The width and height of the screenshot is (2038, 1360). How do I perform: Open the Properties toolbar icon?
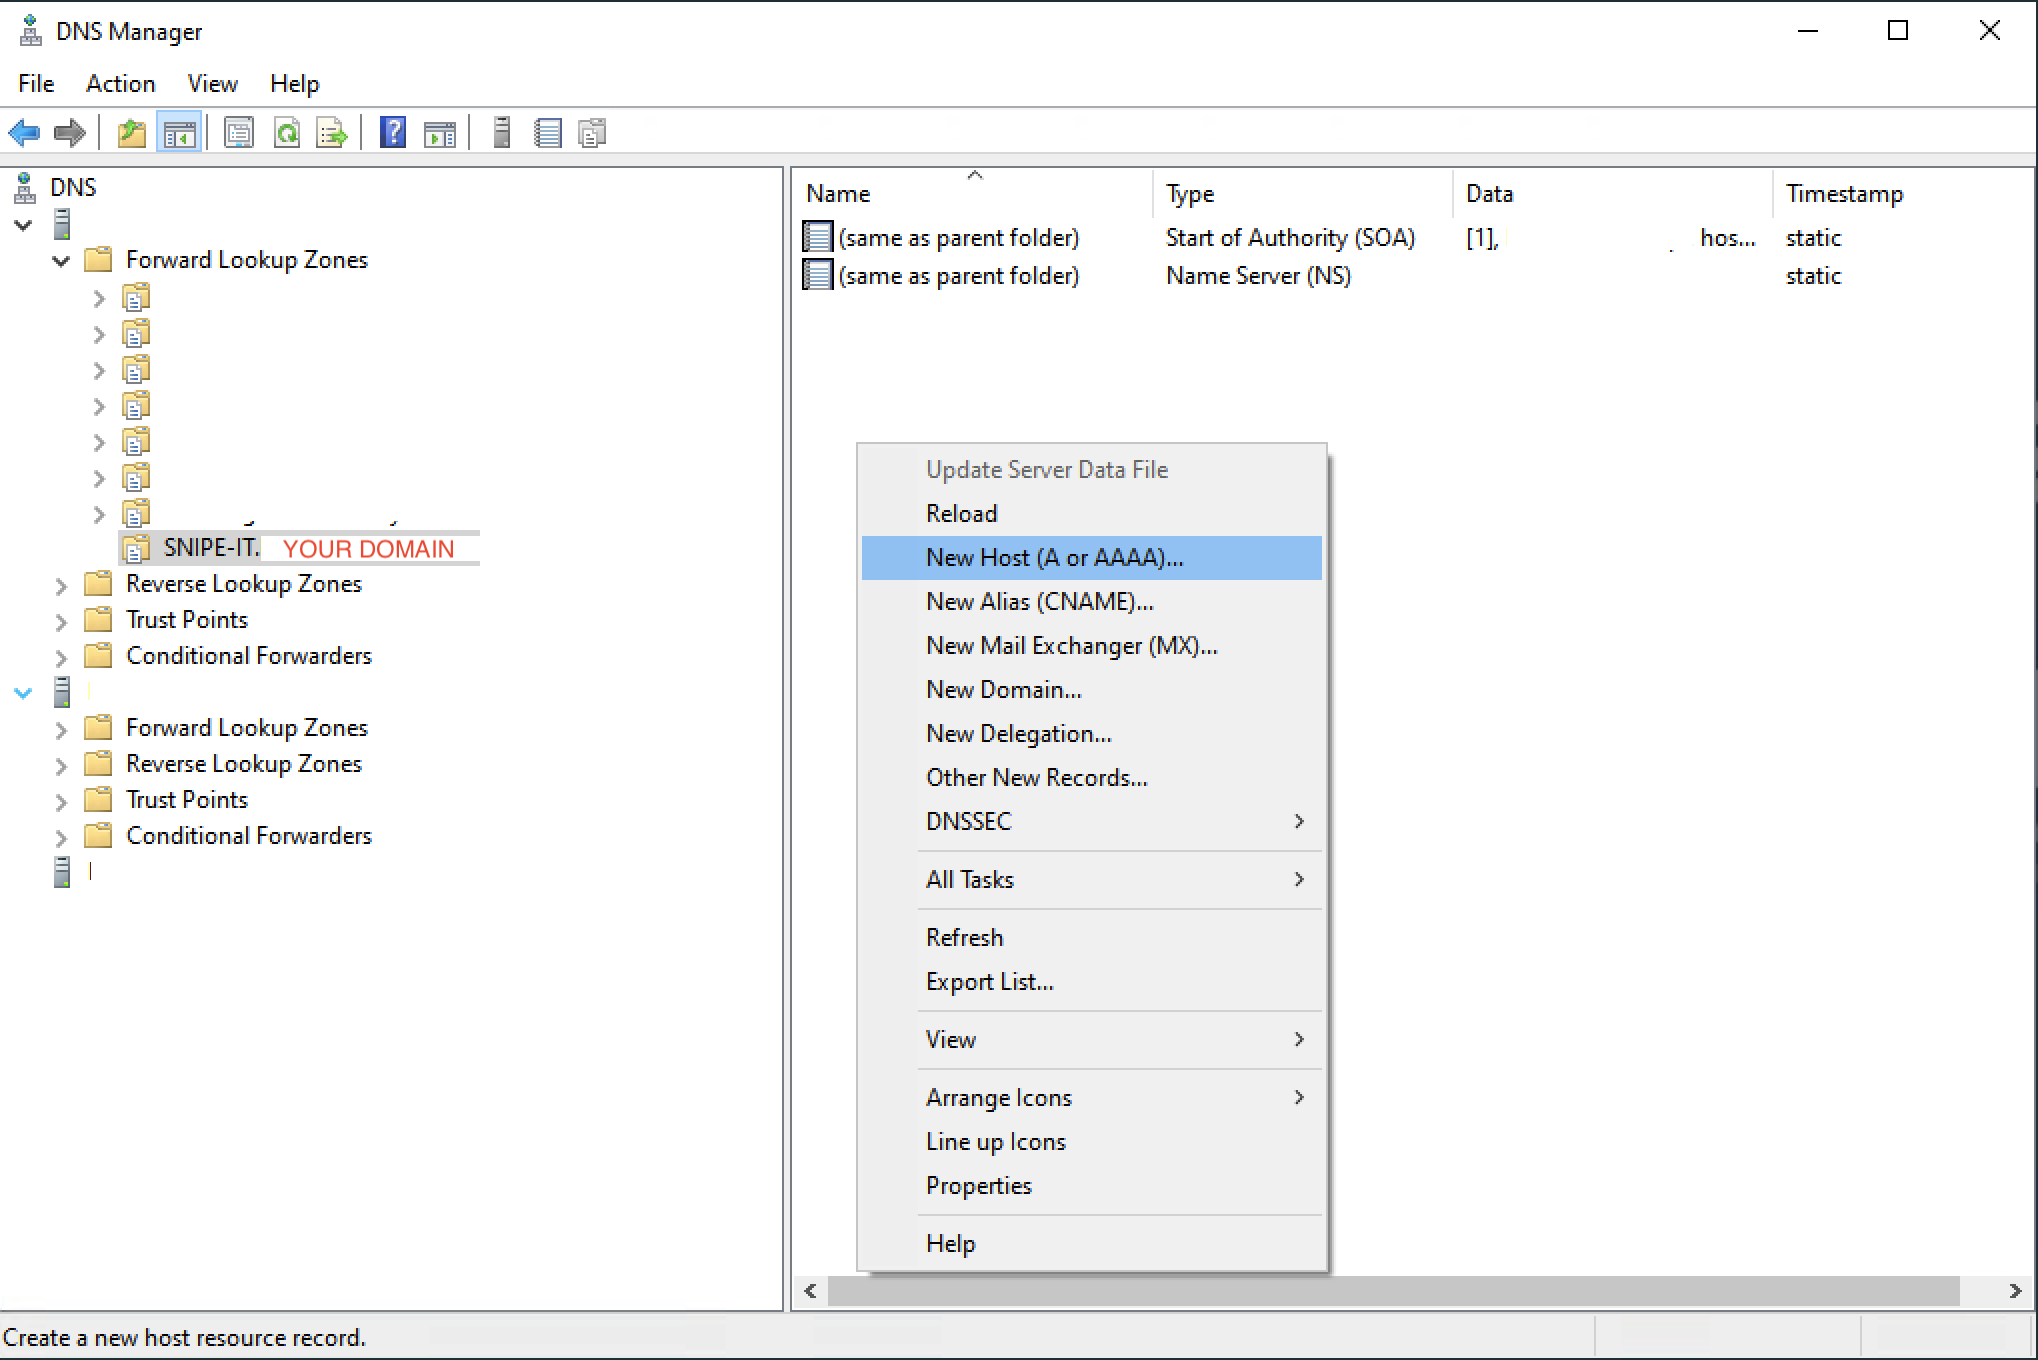239,133
